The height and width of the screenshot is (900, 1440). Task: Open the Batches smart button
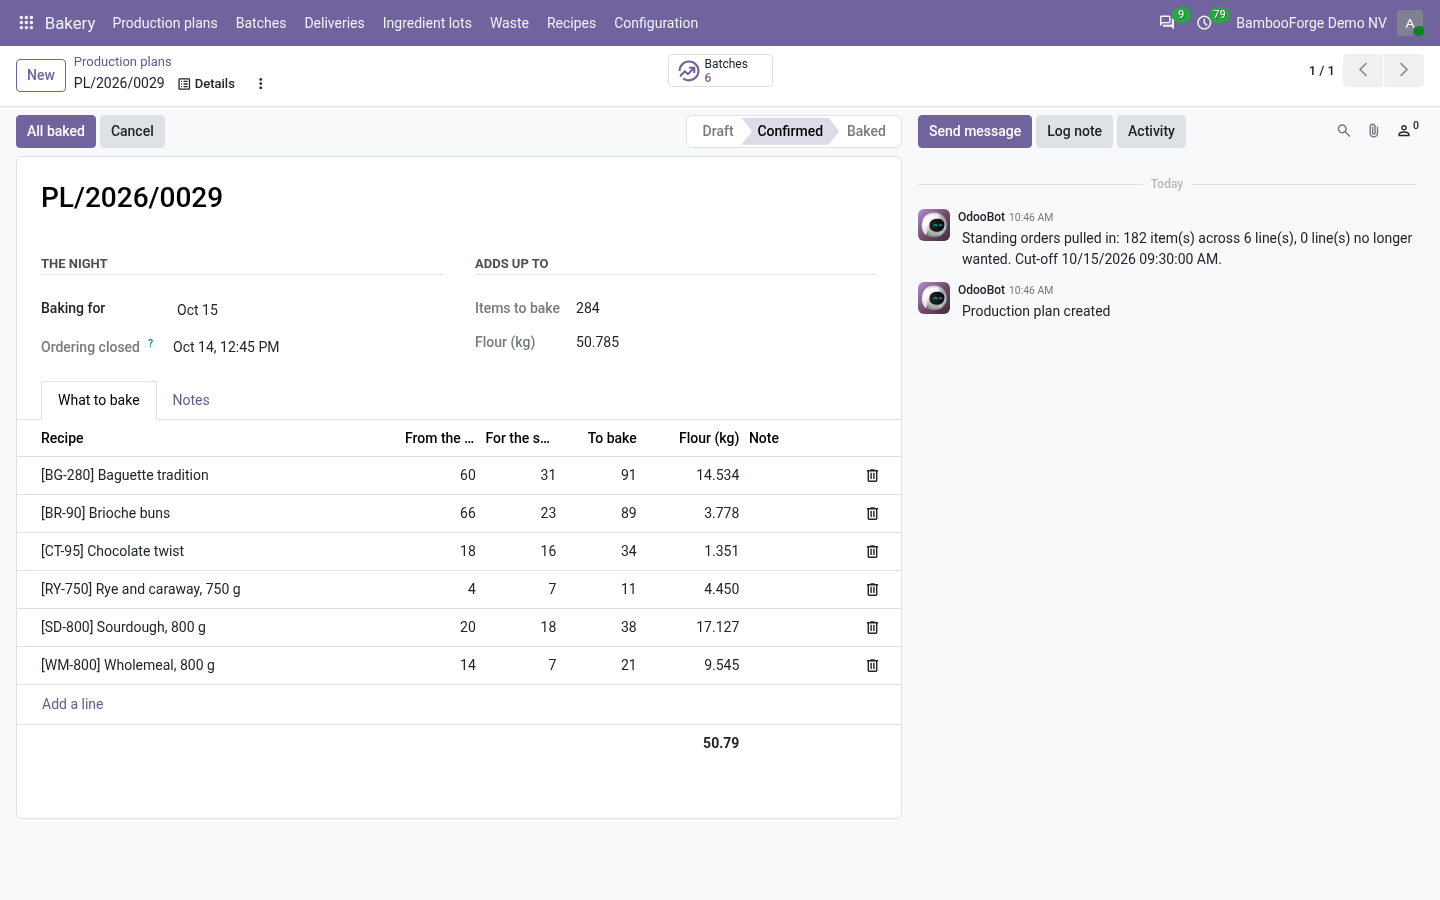click(720, 71)
